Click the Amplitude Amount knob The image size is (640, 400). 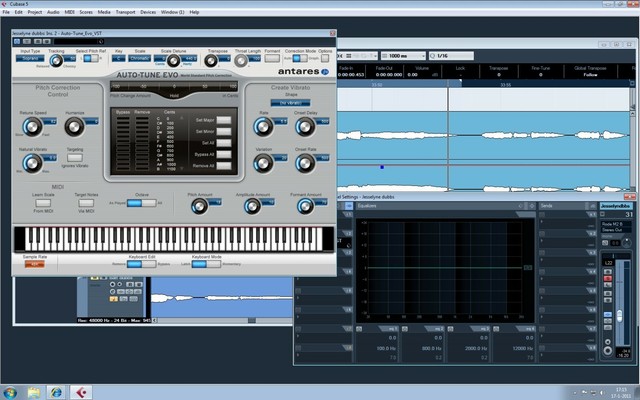click(252, 207)
